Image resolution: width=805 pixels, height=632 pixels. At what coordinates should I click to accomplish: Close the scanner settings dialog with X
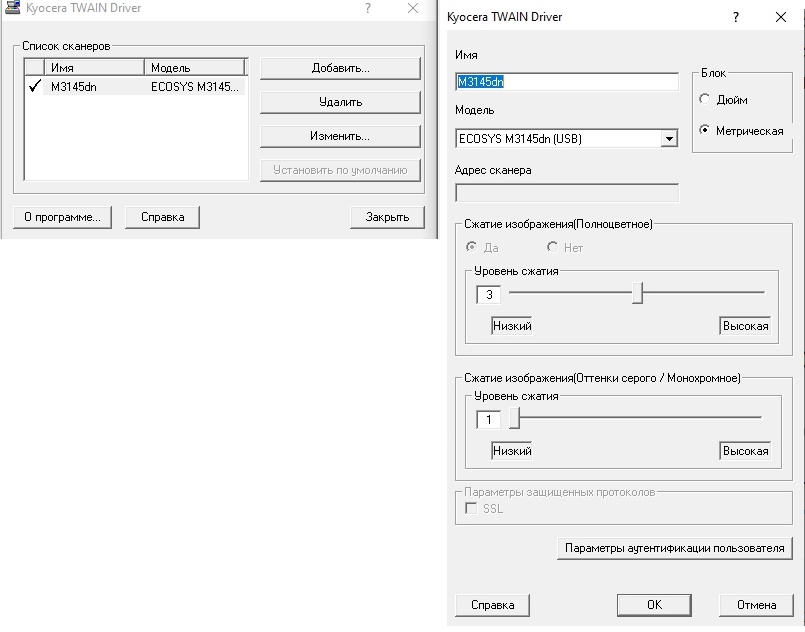pyautogui.click(x=781, y=17)
